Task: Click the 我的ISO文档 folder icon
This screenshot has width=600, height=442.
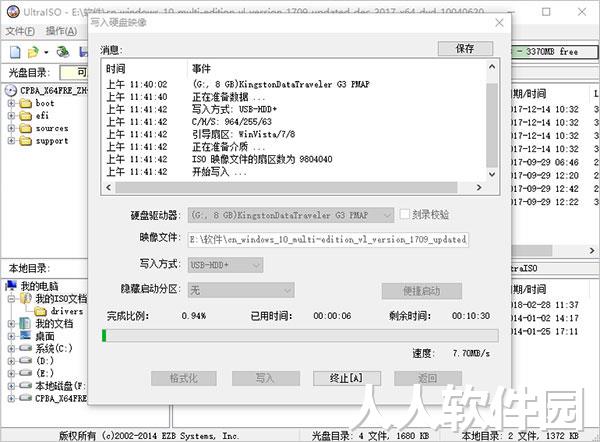Action: pos(26,298)
